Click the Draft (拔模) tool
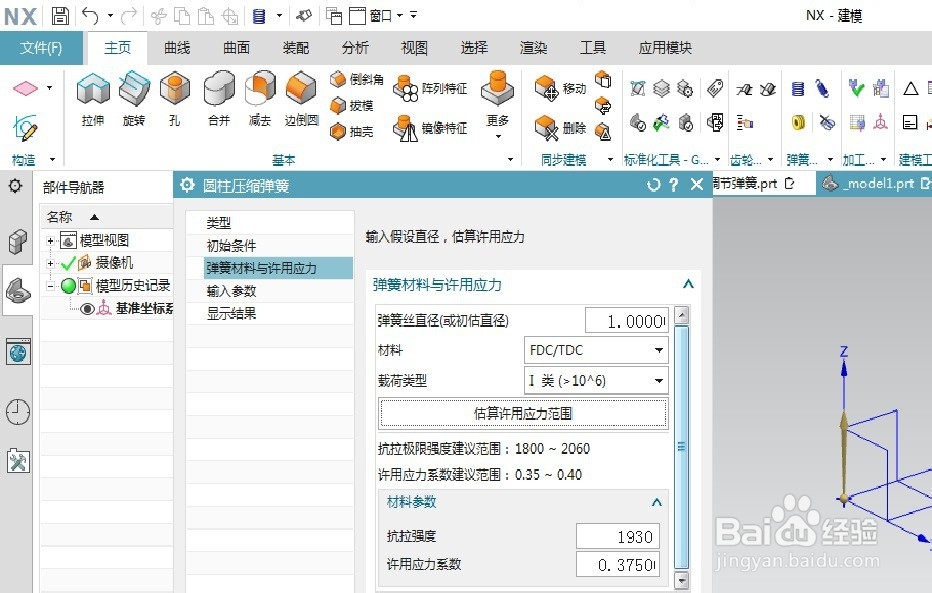The width and height of the screenshot is (932, 593). click(352, 106)
